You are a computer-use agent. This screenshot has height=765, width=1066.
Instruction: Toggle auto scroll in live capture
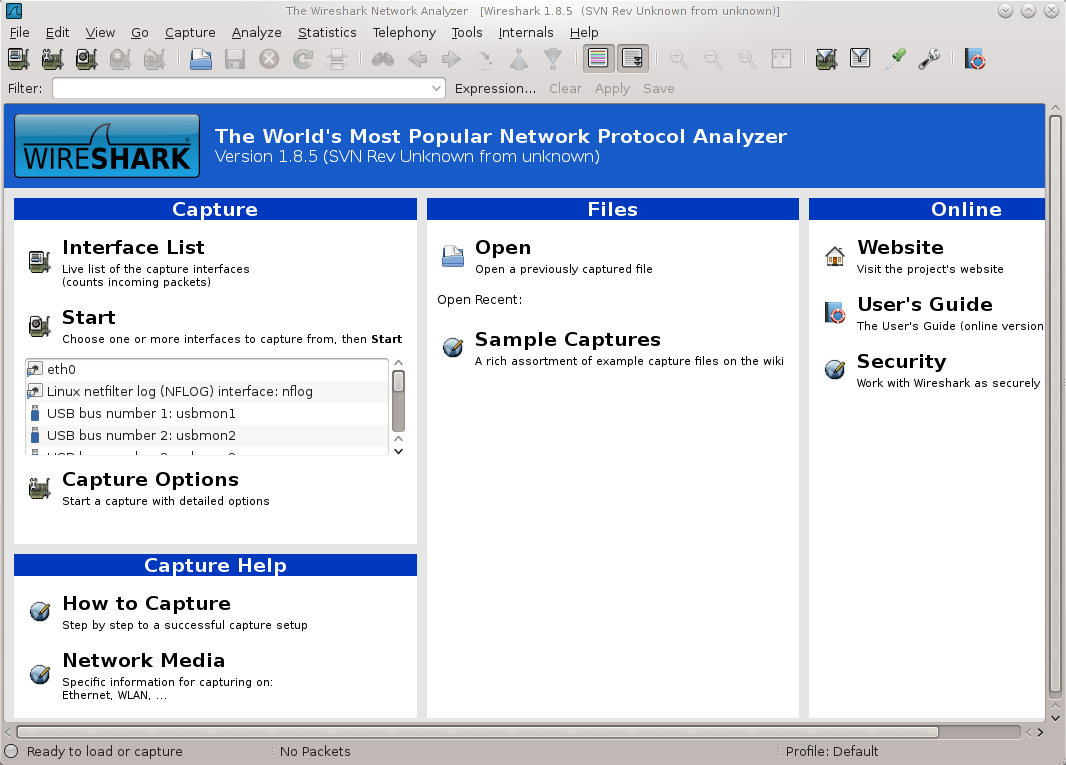click(x=632, y=59)
